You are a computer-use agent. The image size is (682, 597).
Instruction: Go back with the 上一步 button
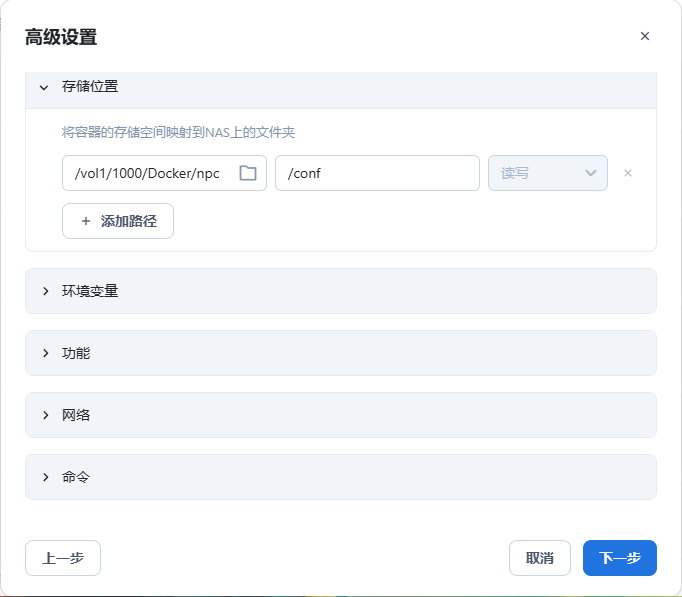coord(63,558)
